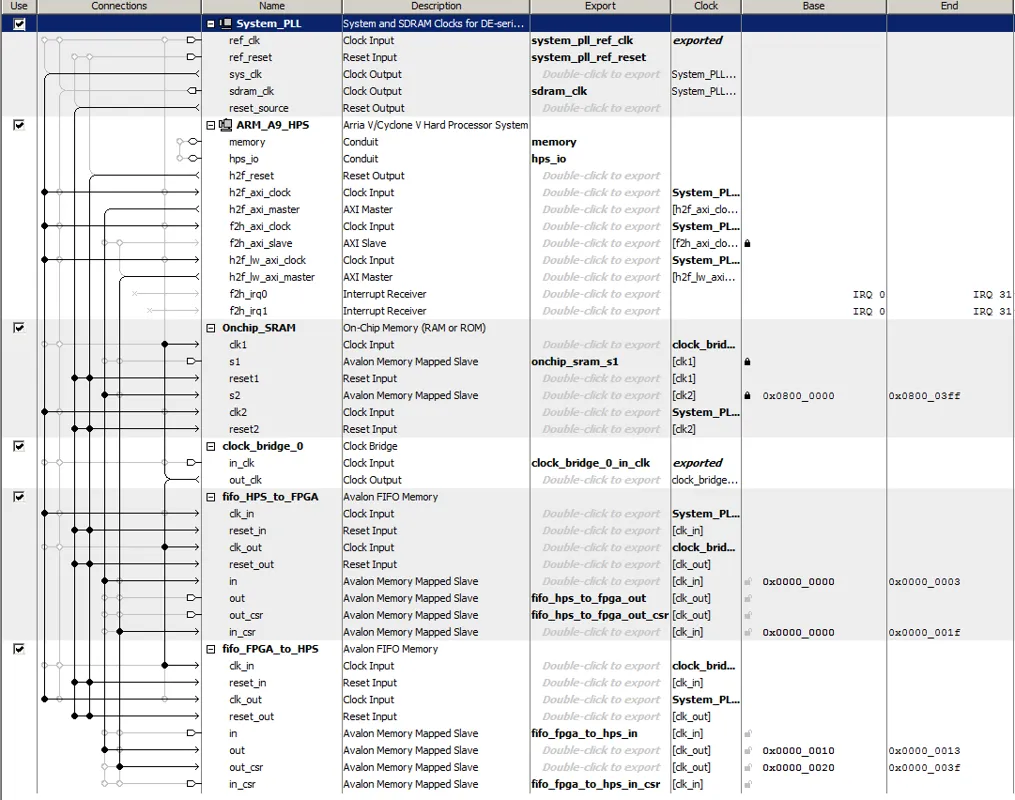The width and height of the screenshot is (1015, 800).
Task: Click the Export column header
Action: point(600,6)
